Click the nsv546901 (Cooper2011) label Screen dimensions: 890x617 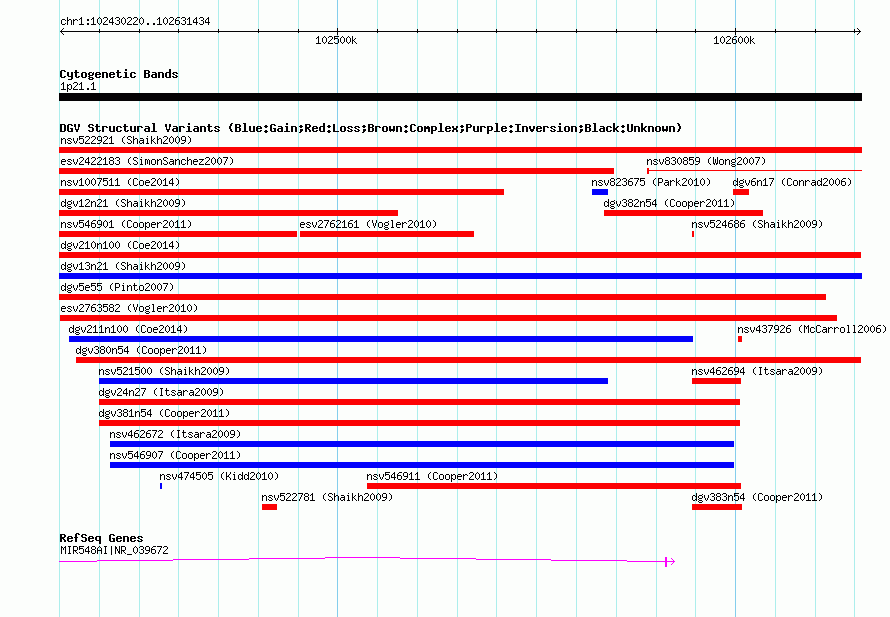pyautogui.click(x=126, y=224)
